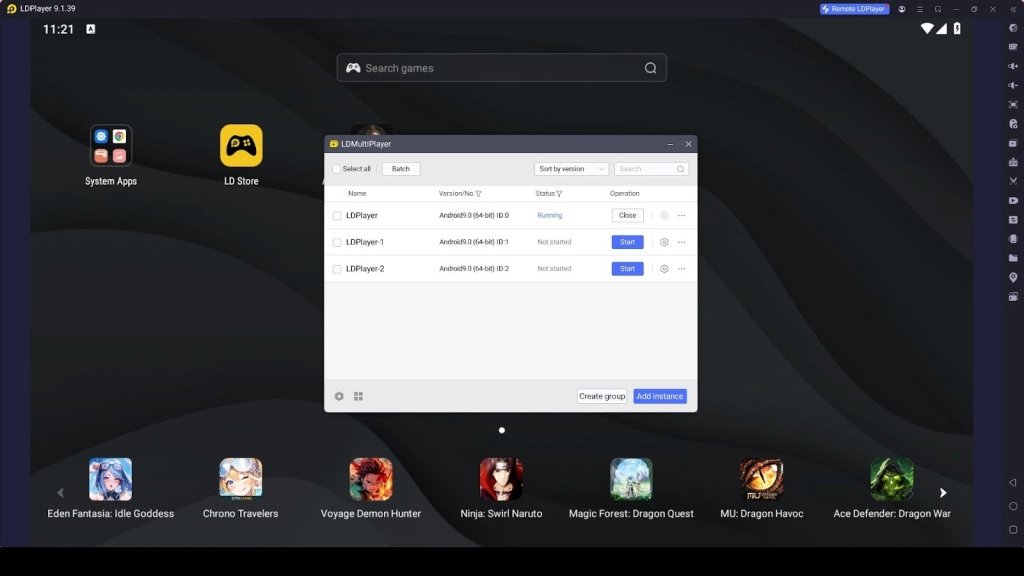This screenshot has height=576, width=1024.
Task: Click the LDMultiPlayer Search input
Action: [x=650, y=168]
